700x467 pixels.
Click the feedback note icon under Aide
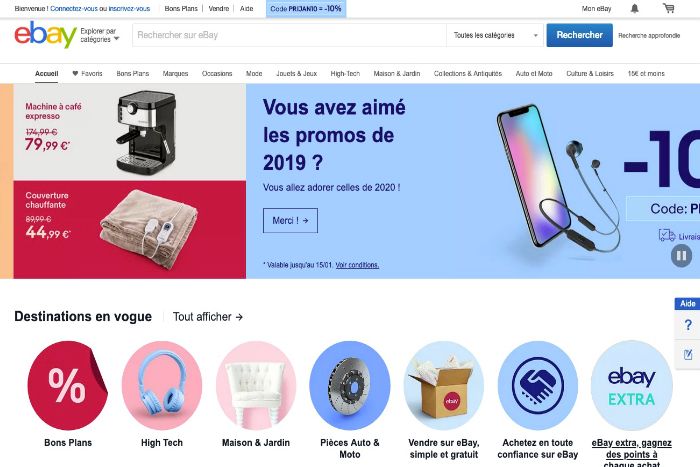point(688,354)
